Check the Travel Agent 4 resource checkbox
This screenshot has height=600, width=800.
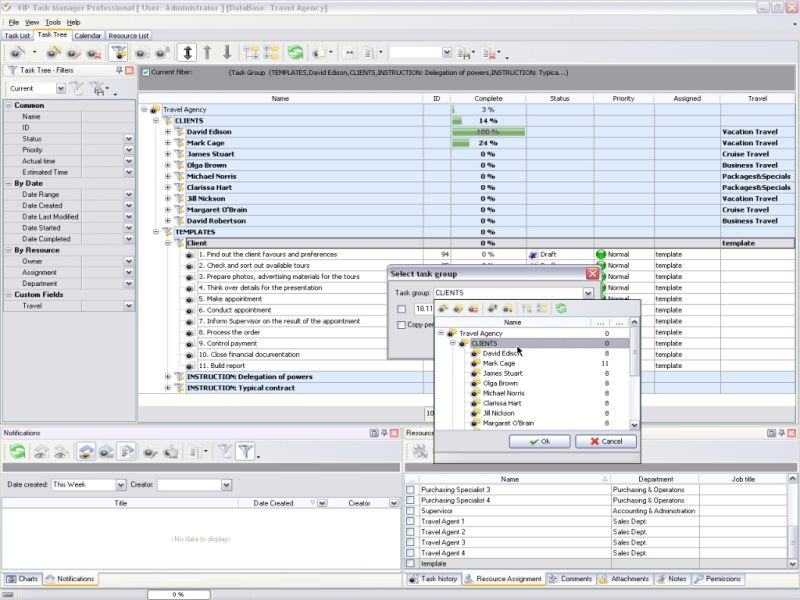(x=410, y=553)
